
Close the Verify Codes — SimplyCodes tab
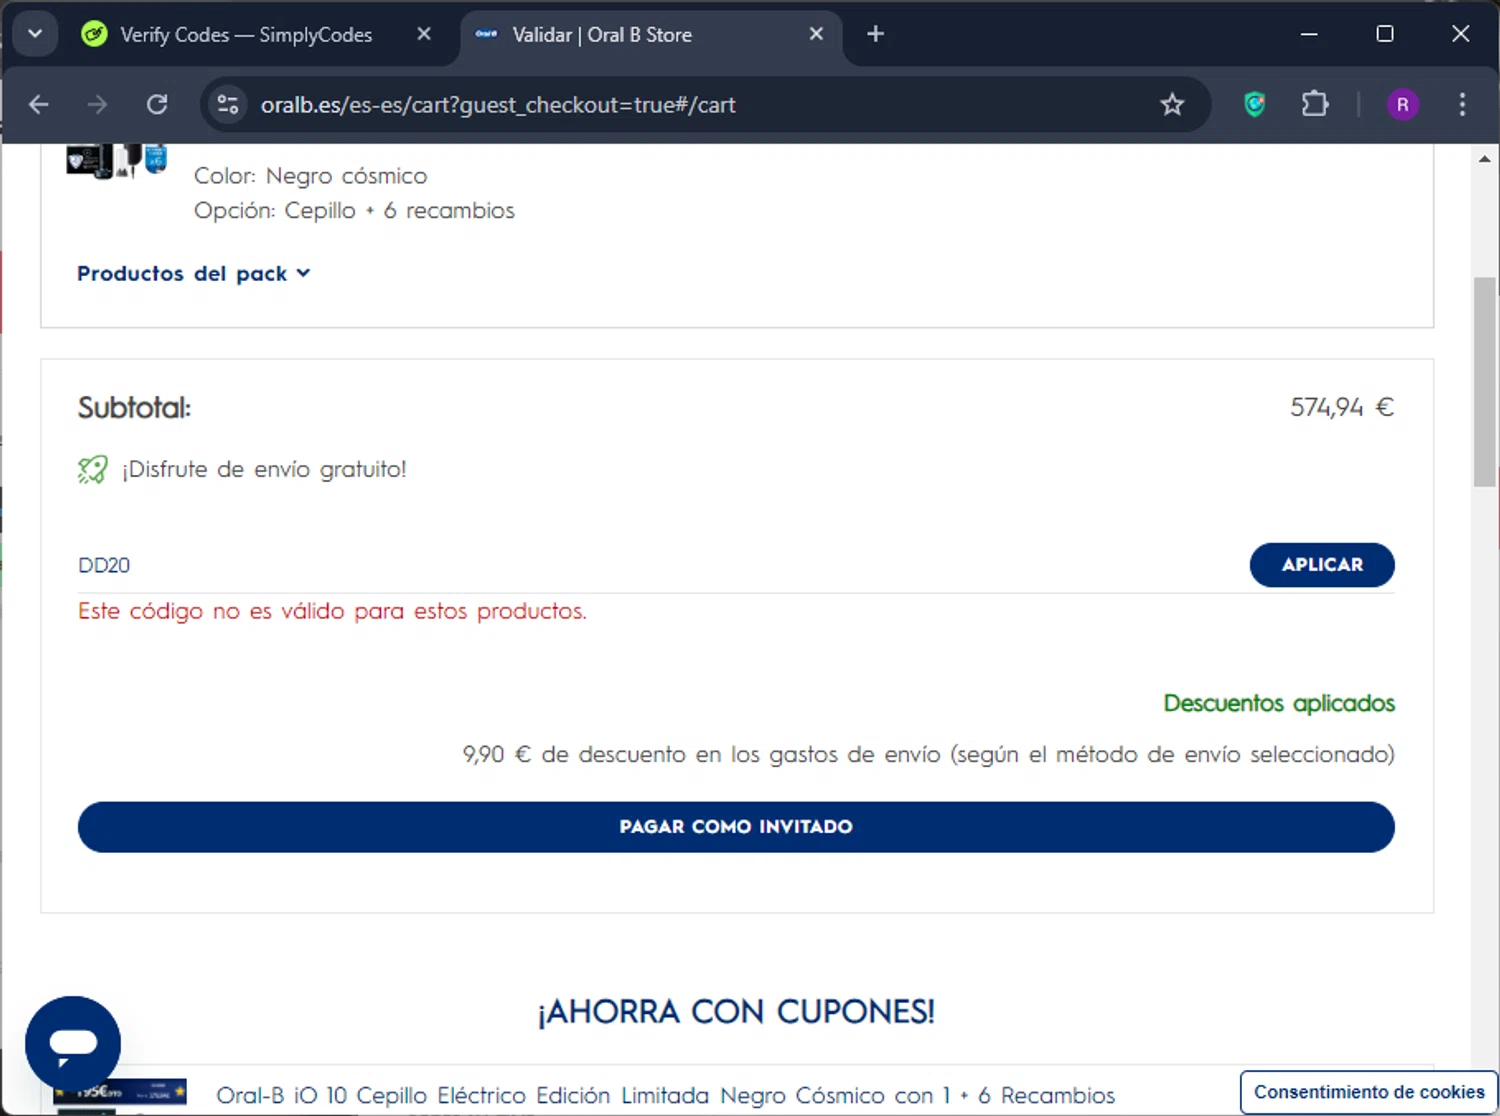[x=424, y=34]
